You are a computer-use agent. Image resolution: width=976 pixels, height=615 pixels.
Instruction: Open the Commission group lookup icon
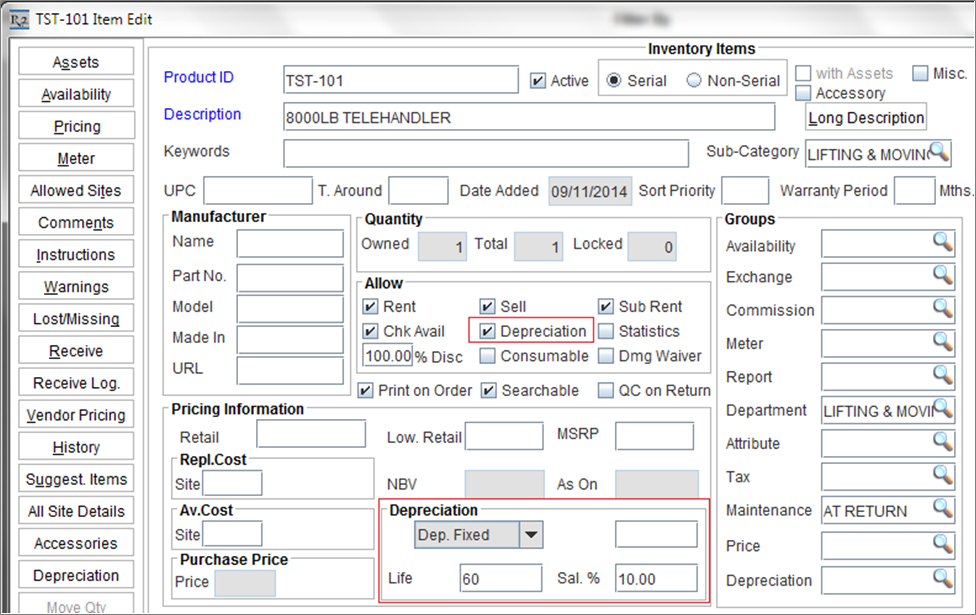click(x=943, y=309)
